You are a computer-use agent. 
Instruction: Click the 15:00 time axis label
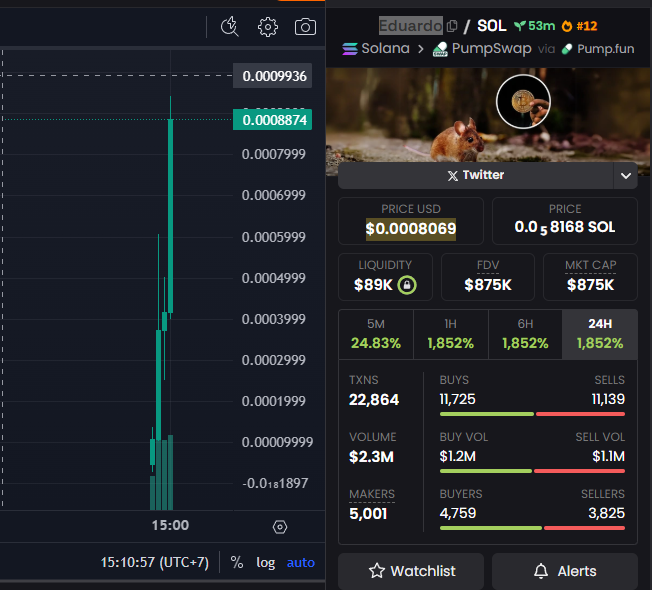pyautogui.click(x=170, y=525)
